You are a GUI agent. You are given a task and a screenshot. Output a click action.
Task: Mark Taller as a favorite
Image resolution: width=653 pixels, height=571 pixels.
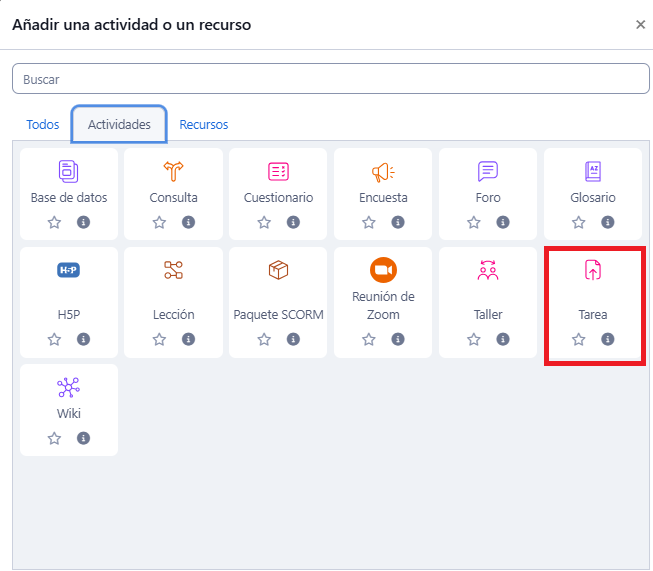point(474,339)
